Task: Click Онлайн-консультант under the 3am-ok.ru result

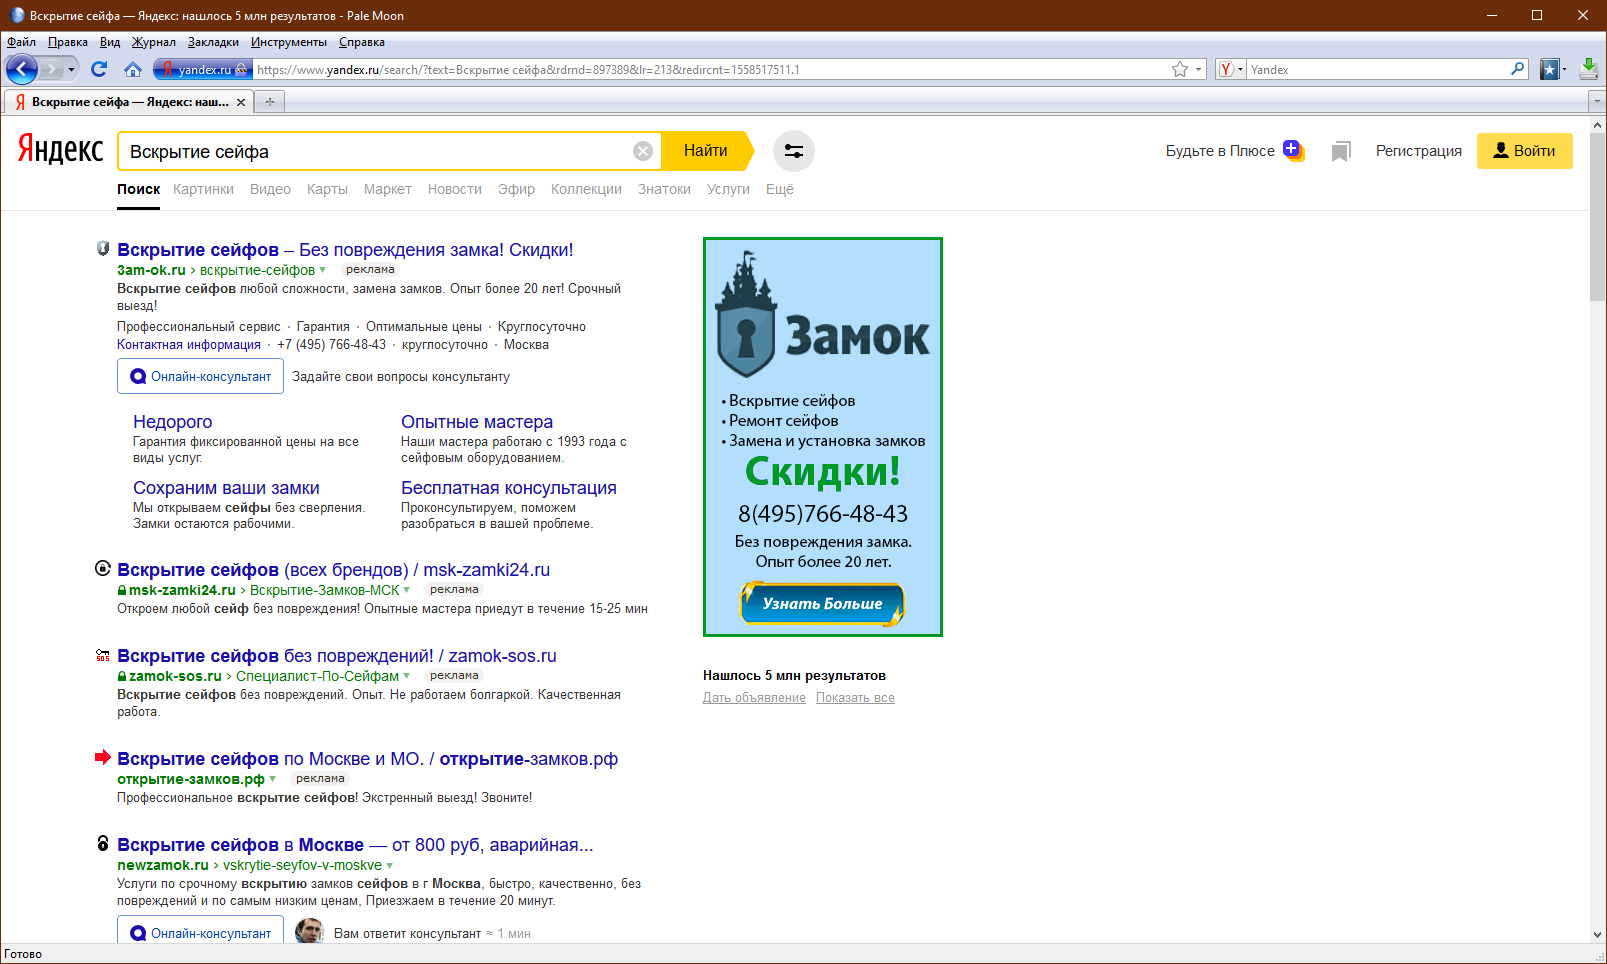Action: 200,377
